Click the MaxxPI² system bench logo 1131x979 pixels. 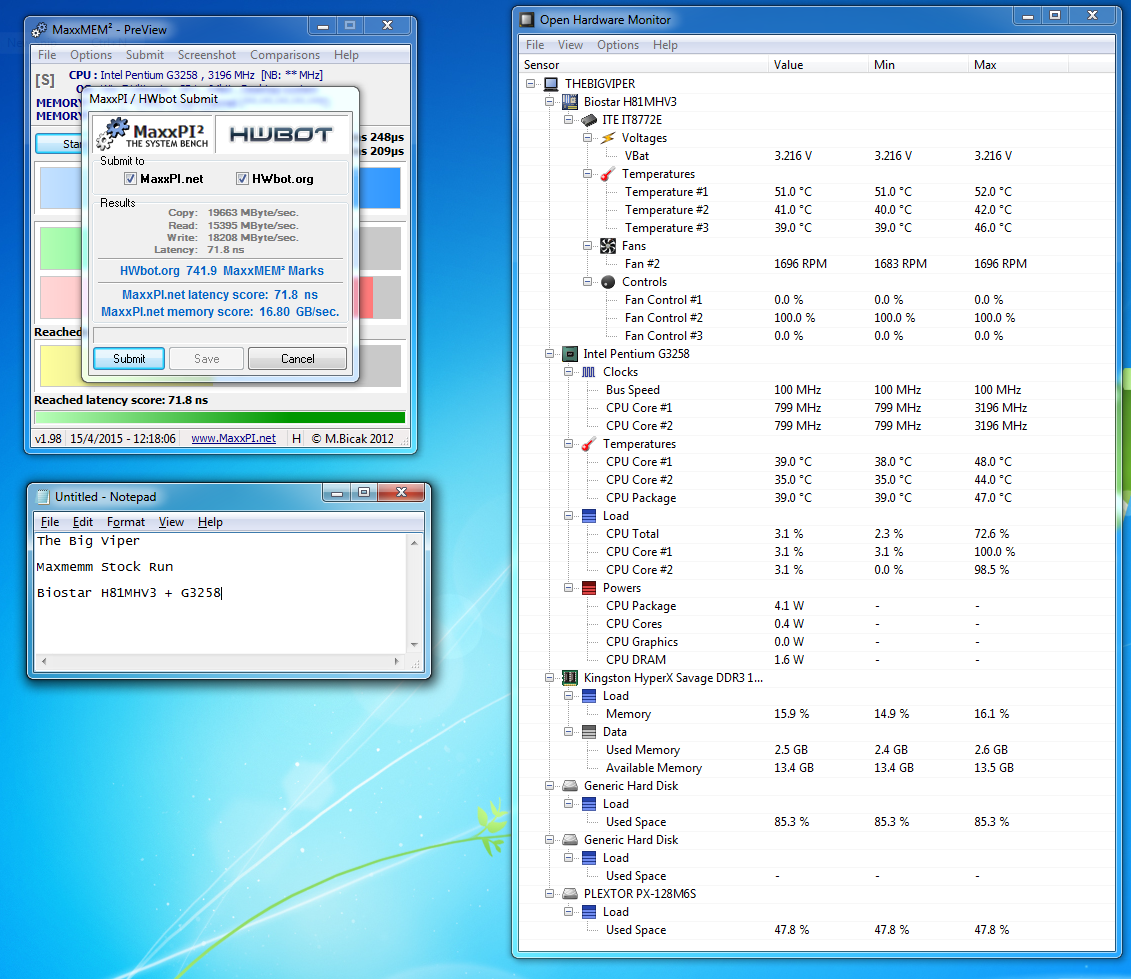pyautogui.click(x=154, y=134)
